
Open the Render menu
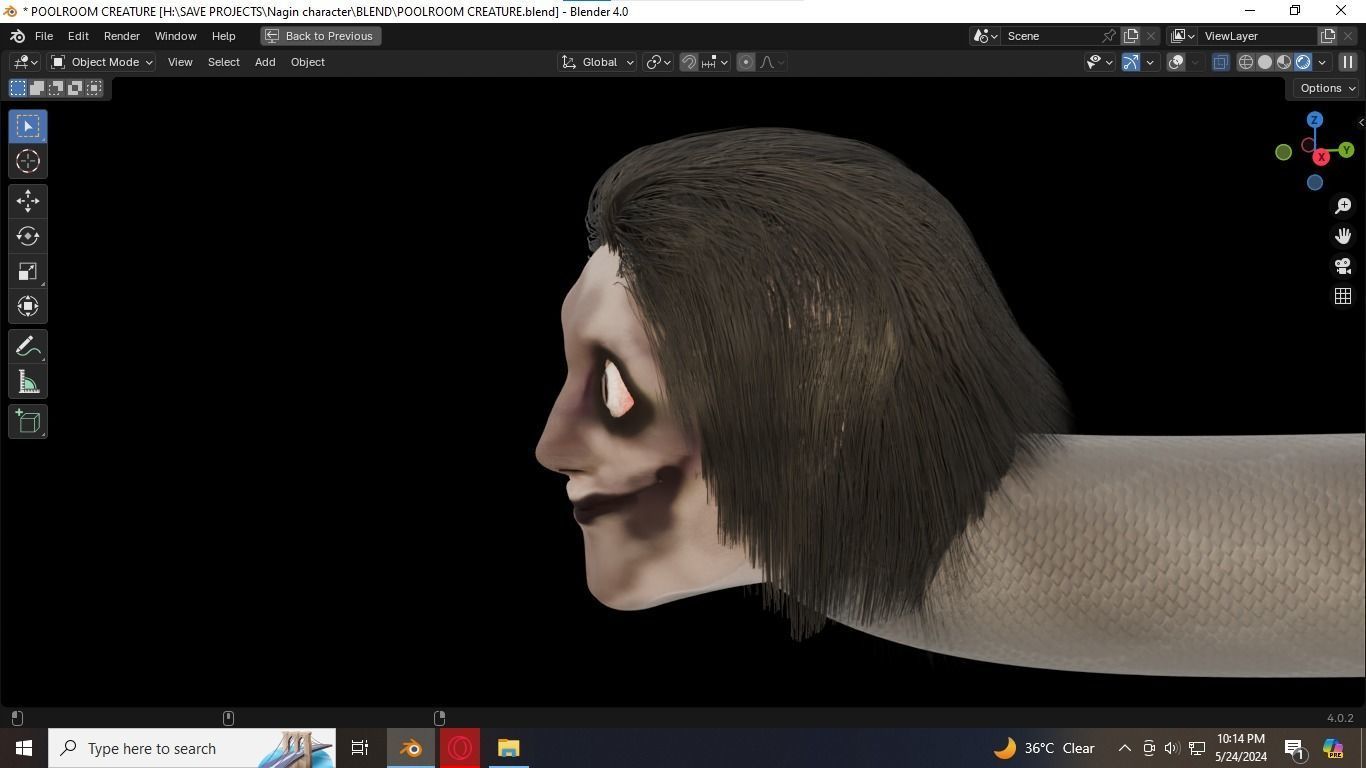(x=122, y=36)
